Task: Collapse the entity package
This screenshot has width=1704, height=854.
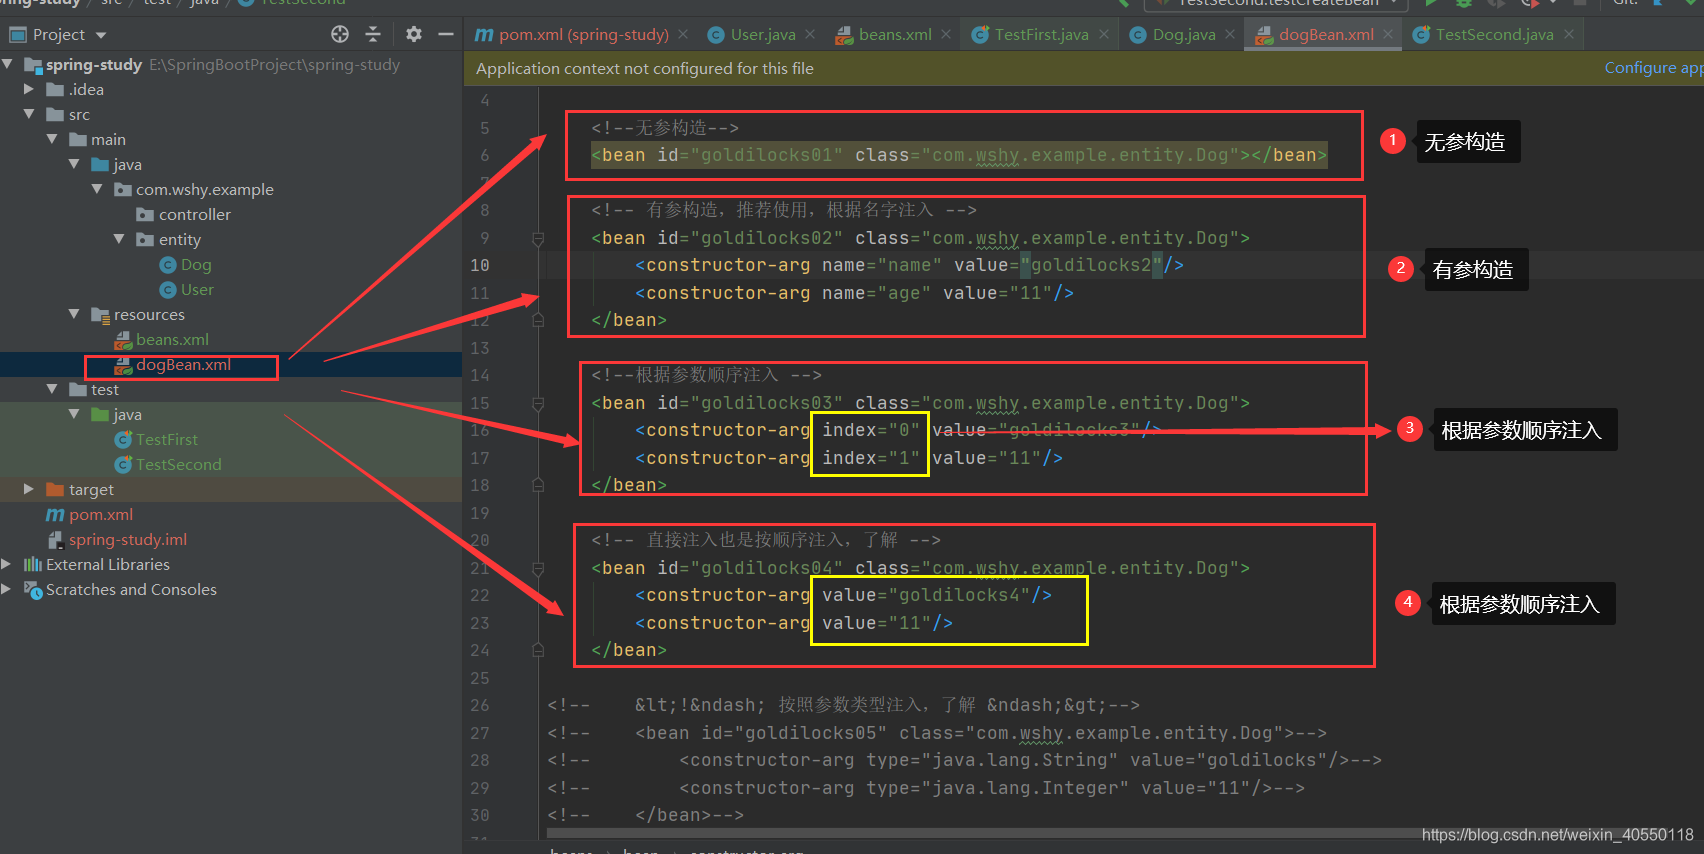Action: click(x=119, y=239)
